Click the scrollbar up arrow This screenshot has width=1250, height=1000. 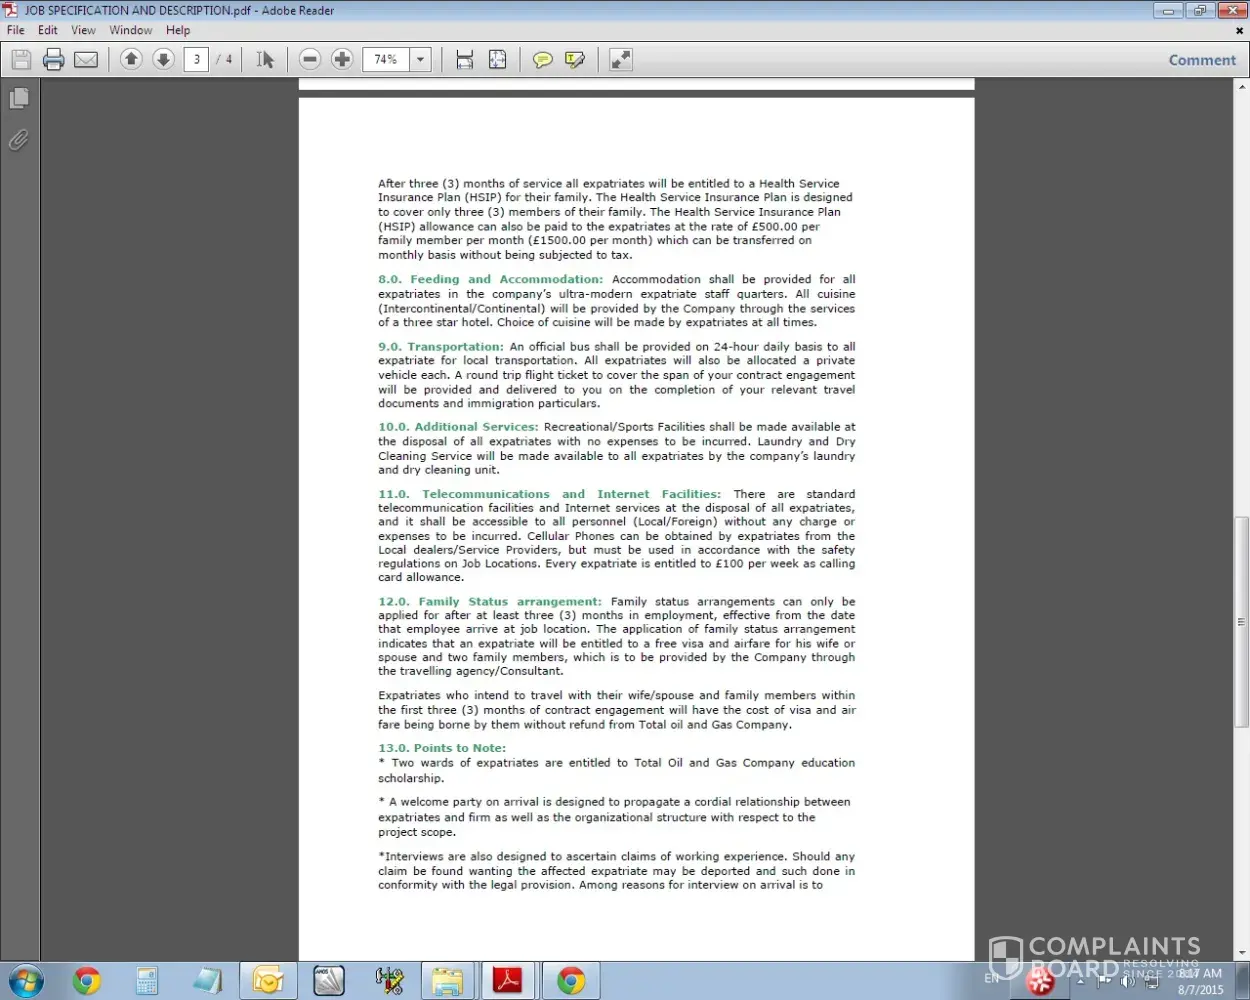(1241, 86)
